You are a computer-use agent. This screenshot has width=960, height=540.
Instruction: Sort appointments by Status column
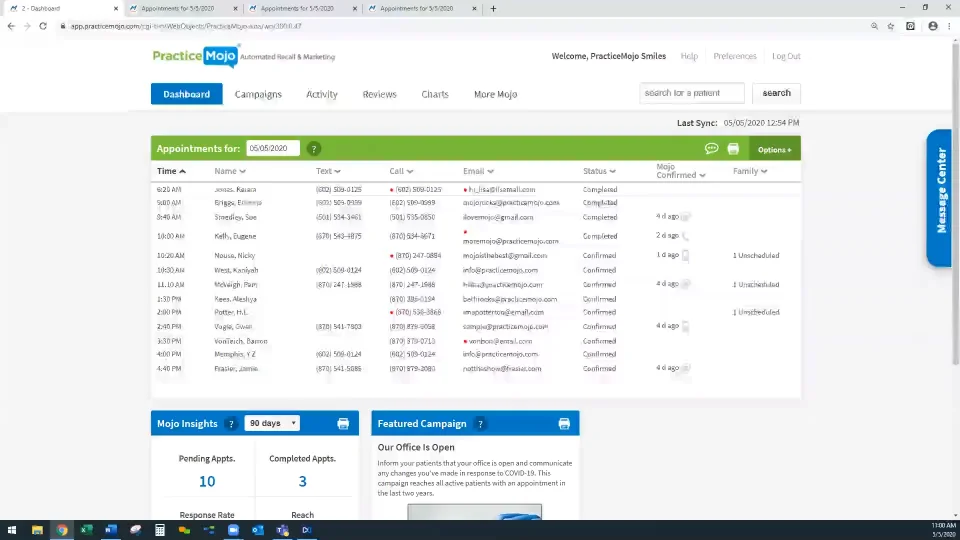click(599, 171)
